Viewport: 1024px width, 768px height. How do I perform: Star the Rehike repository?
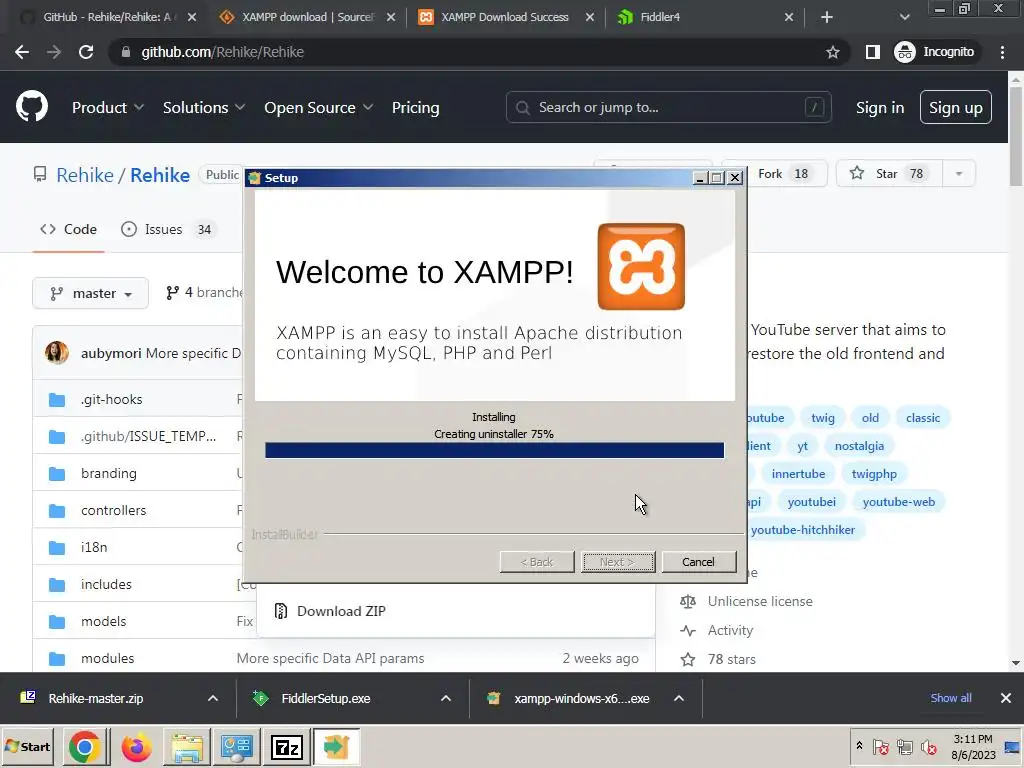pyautogui.click(x=889, y=174)
